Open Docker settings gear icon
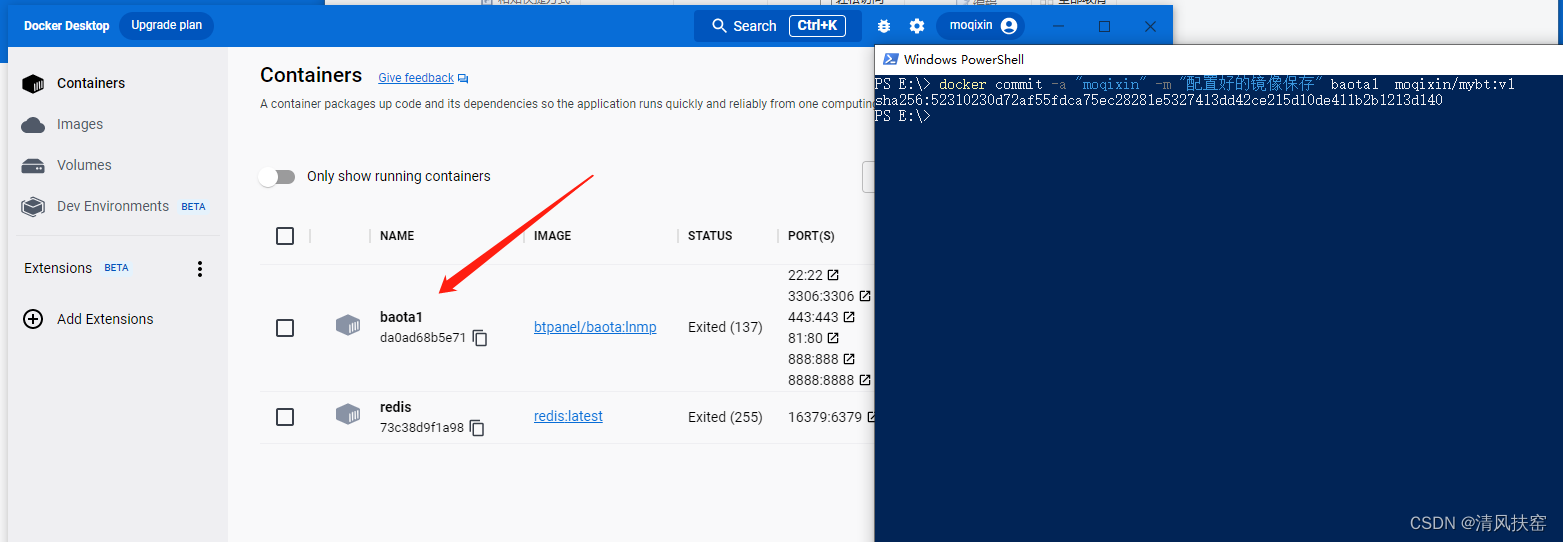The width and height of the screenshot is (1563, 542). point(917,26)
